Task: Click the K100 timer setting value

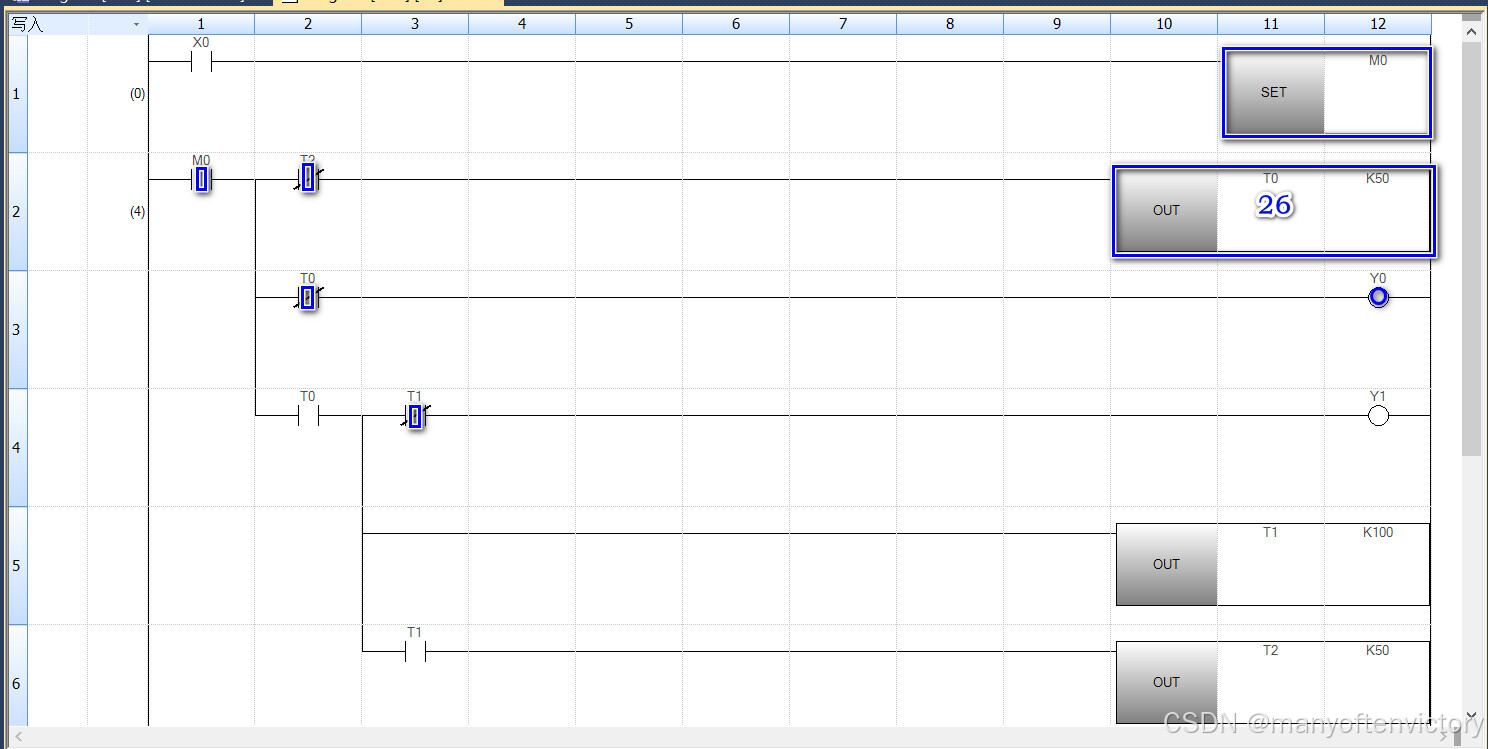Action: (x=1378, y=532)
